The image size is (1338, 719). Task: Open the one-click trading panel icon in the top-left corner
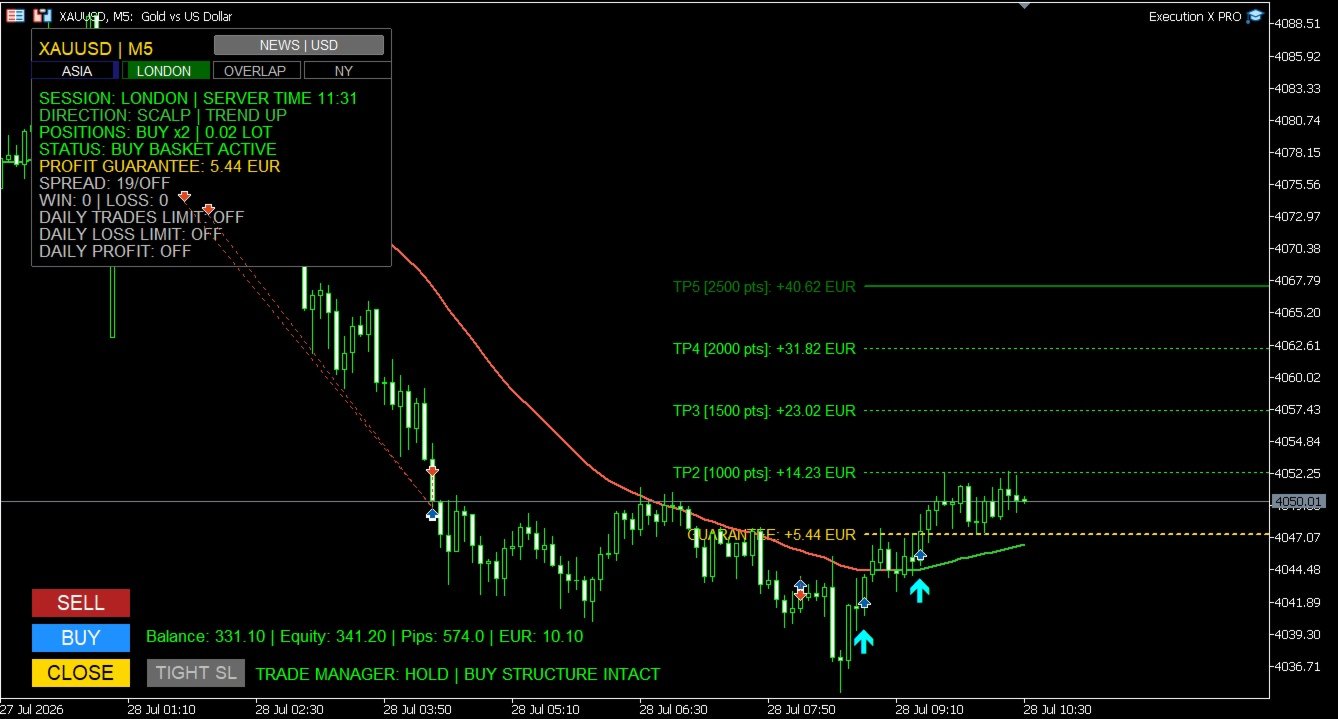[x=16, y=16]
